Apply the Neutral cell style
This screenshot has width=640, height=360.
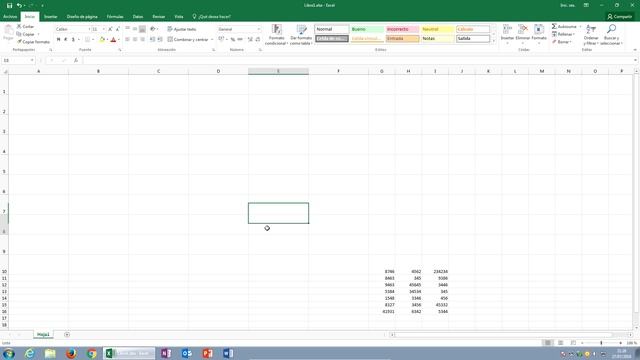(x=437, y=29)
